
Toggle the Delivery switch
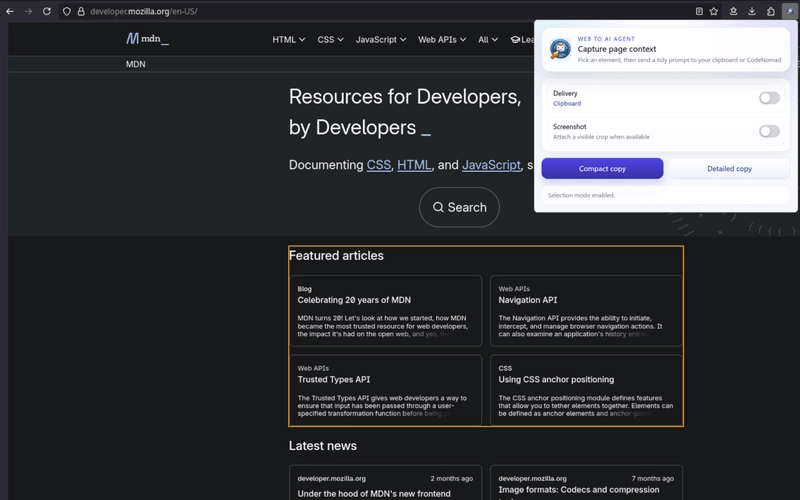click(769, 98)
